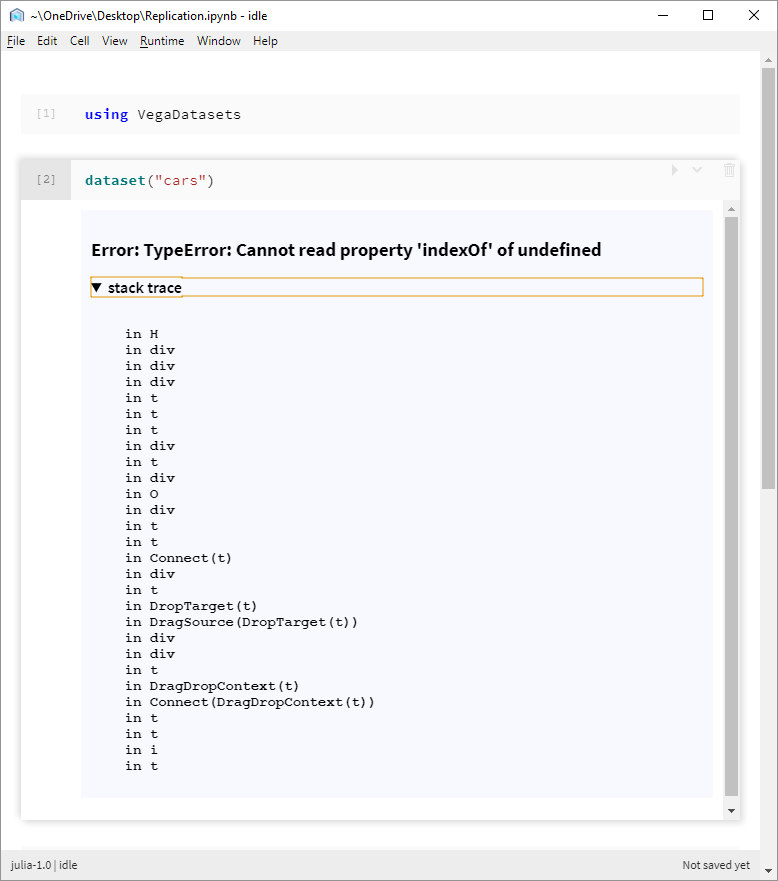Select the [1] cell execution counter
The height and width of the screenshot is (881, 778).
click(46, 114)
